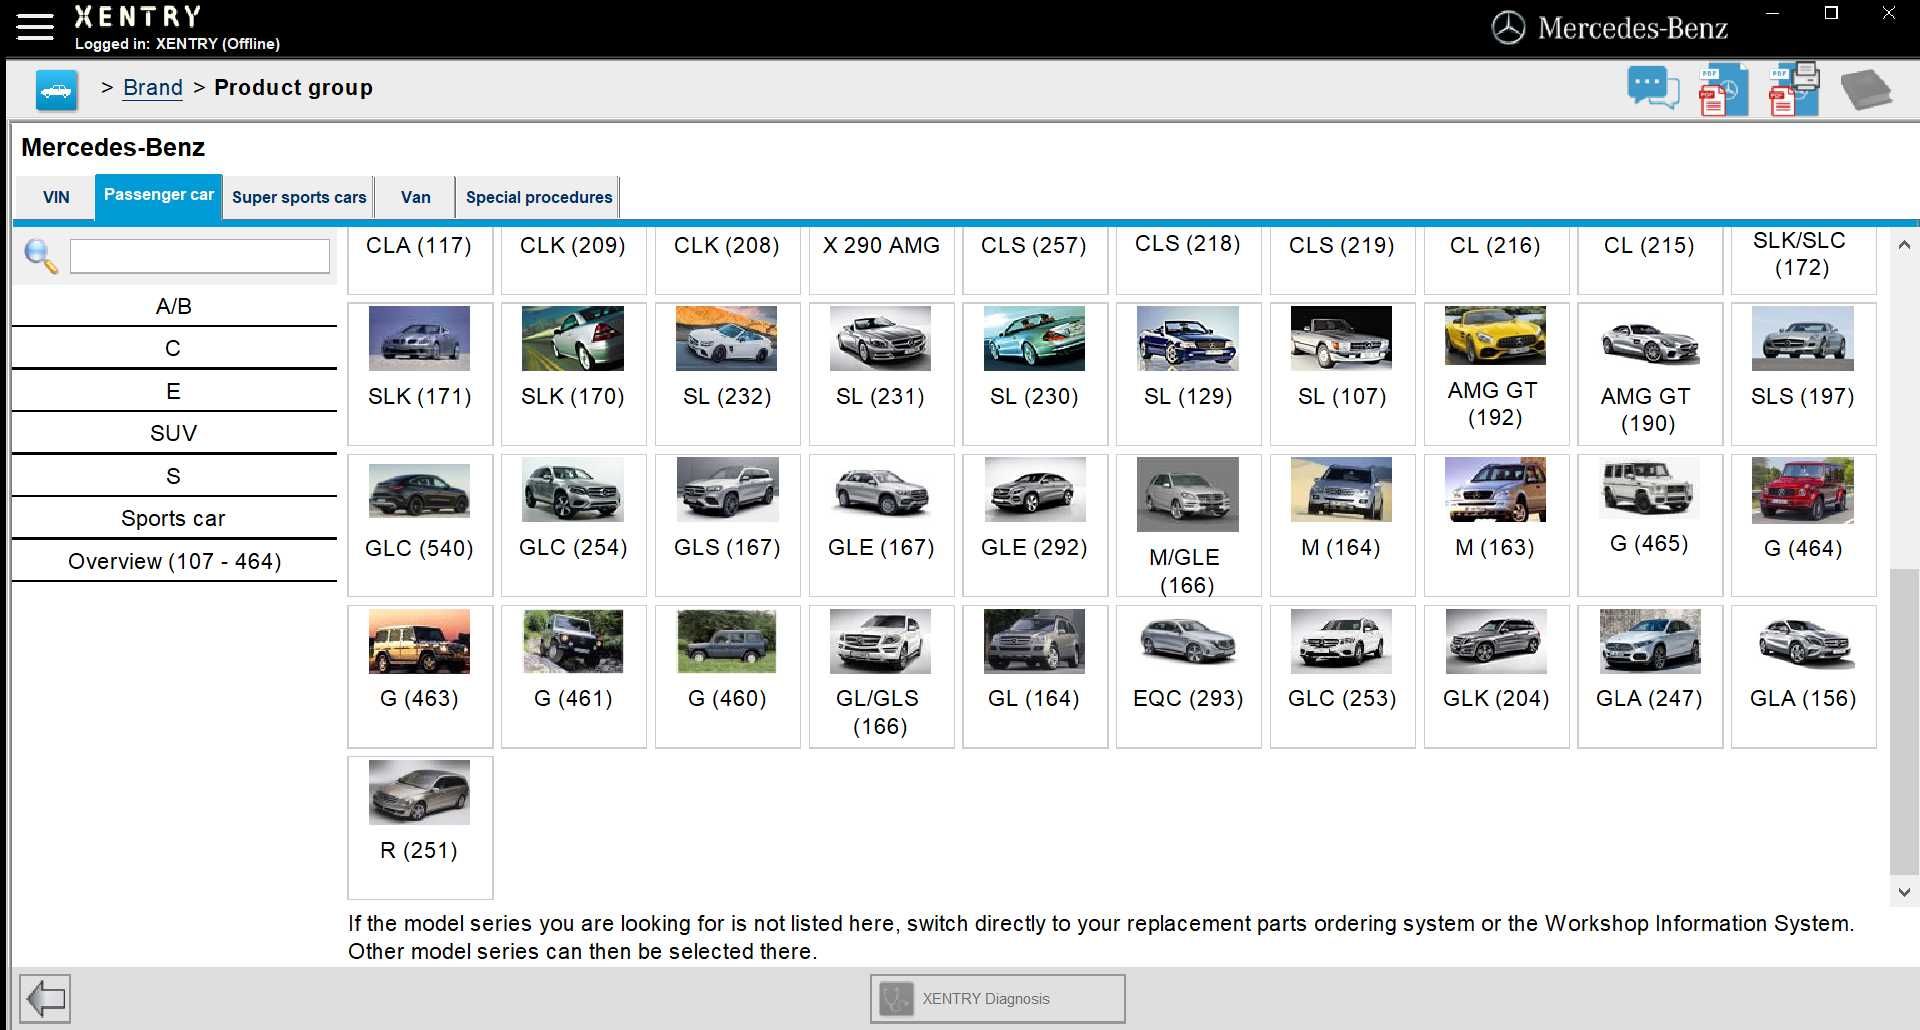The height and width of the screenshot is (1030, 1920).
Task: Select the EQC (293) model
Action: point(1188,676)
